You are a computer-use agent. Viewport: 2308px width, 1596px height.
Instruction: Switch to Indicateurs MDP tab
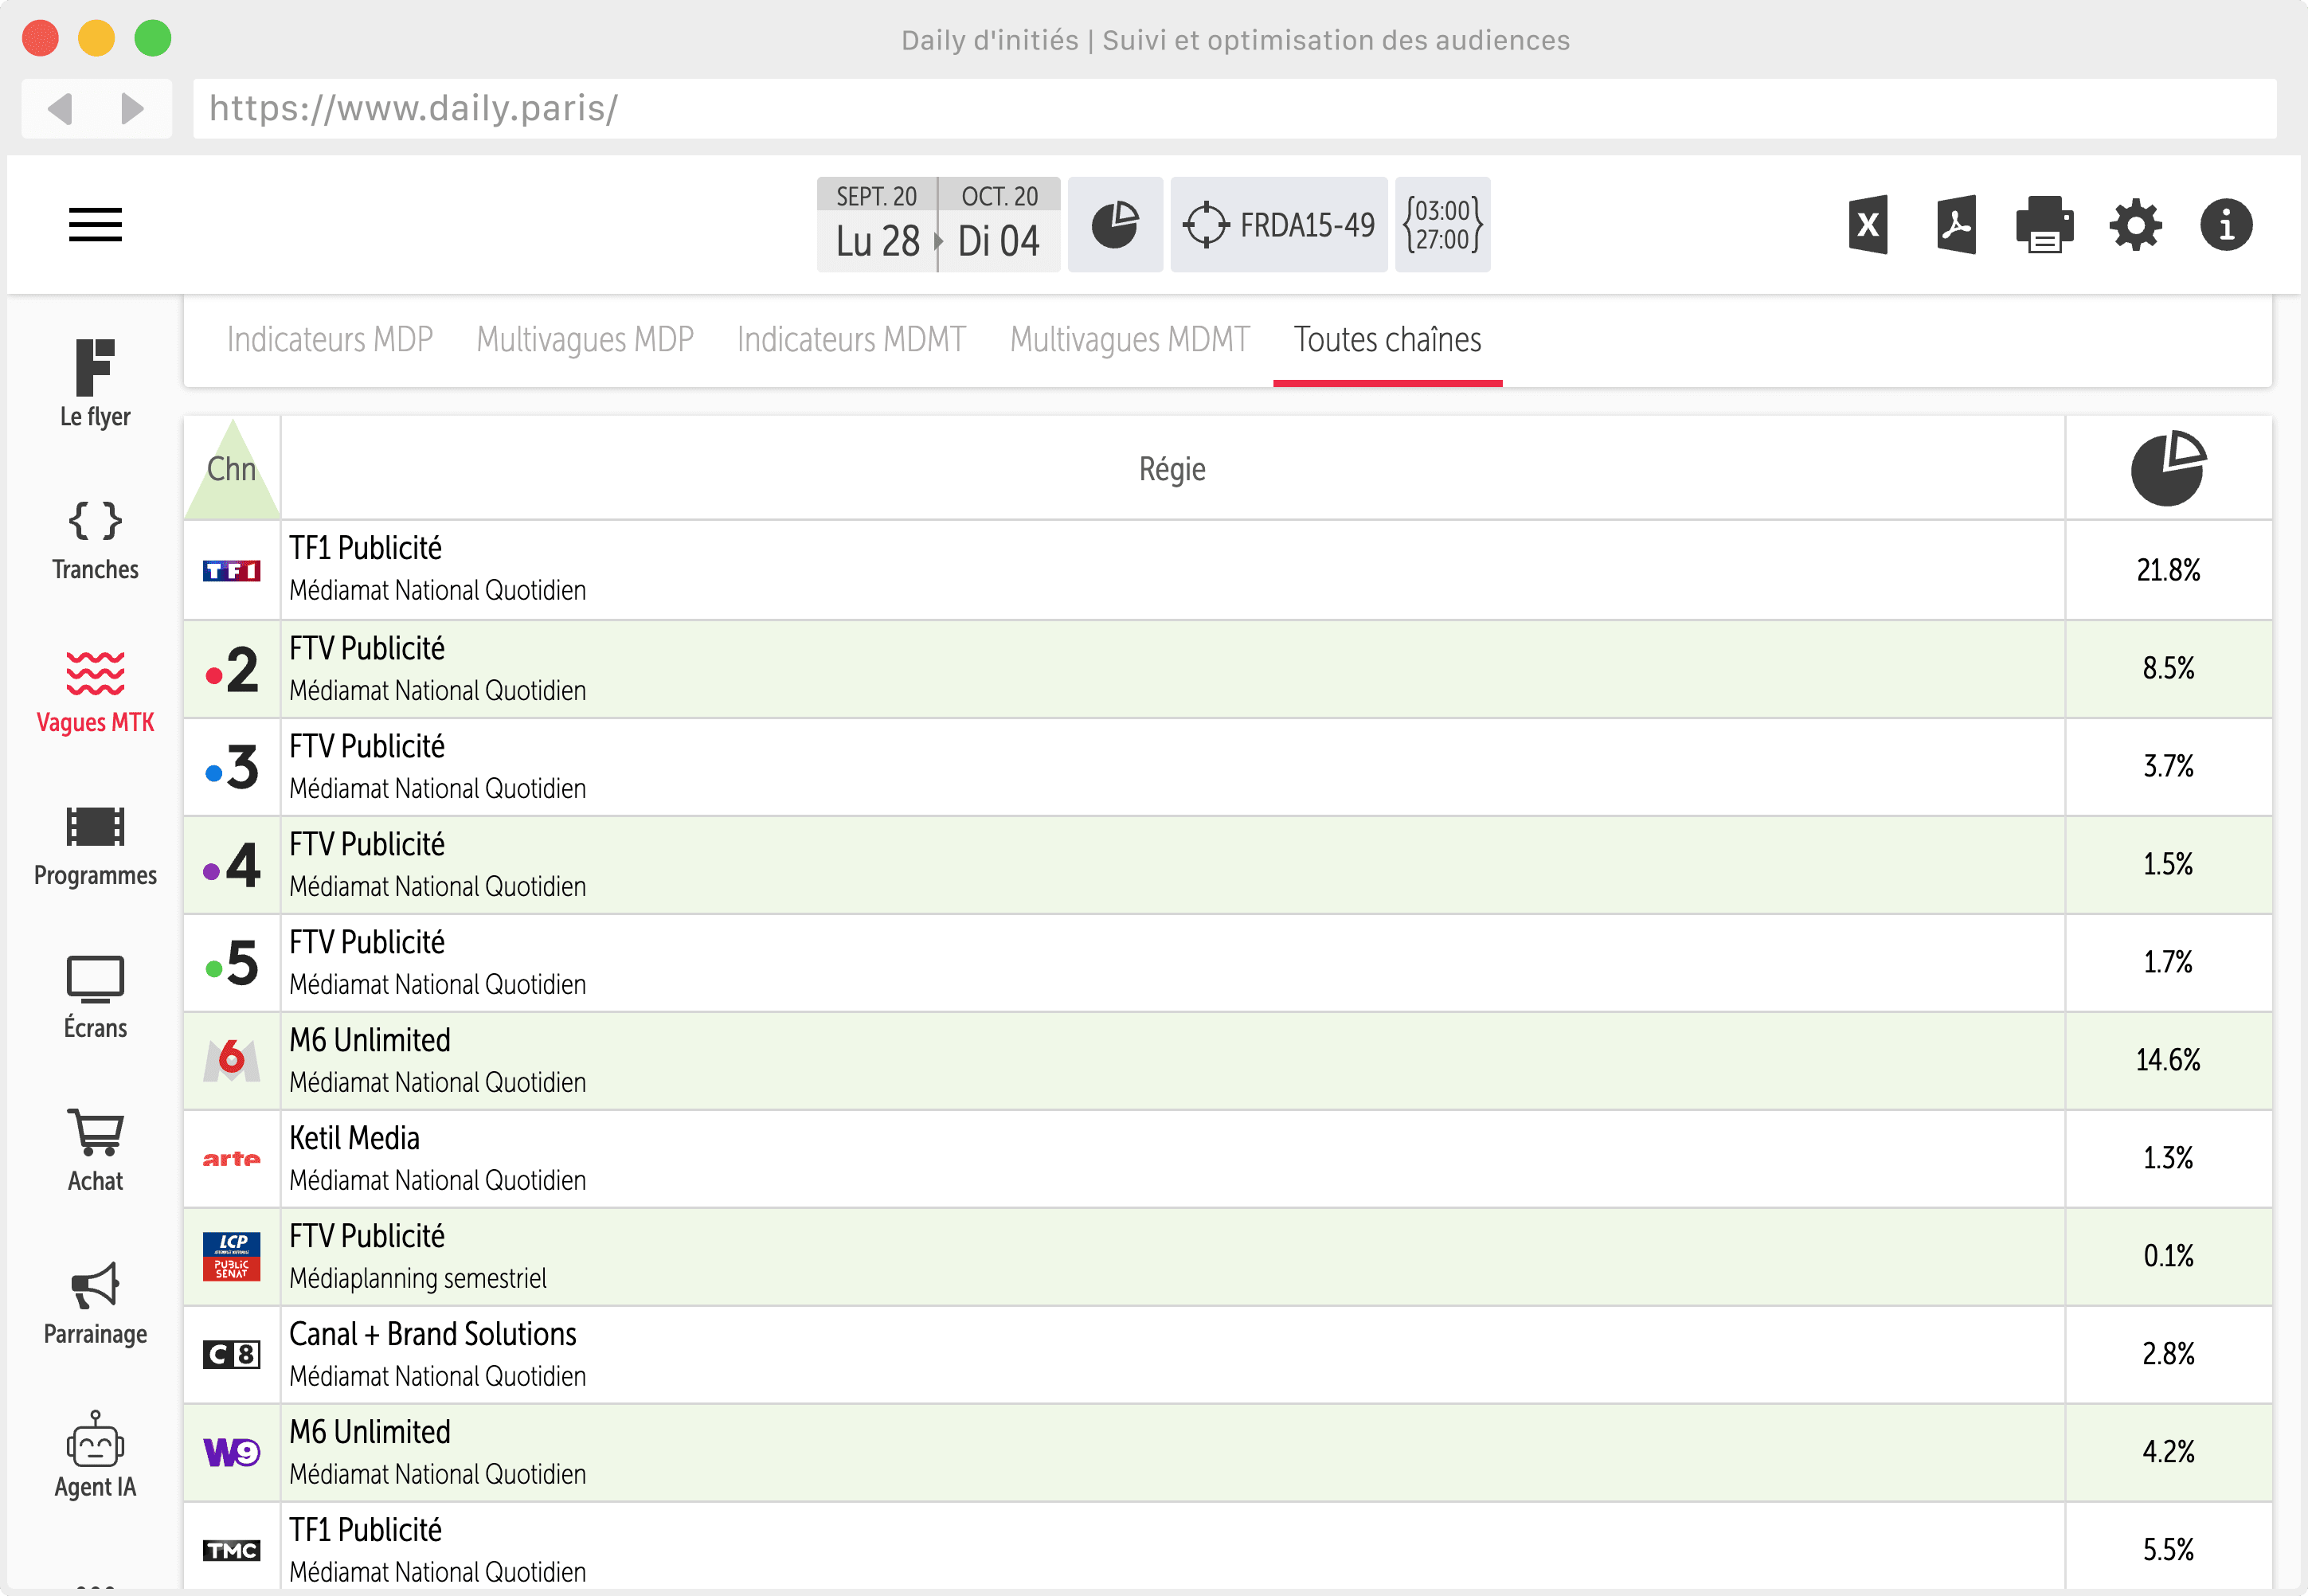click(x=329, y=340)
